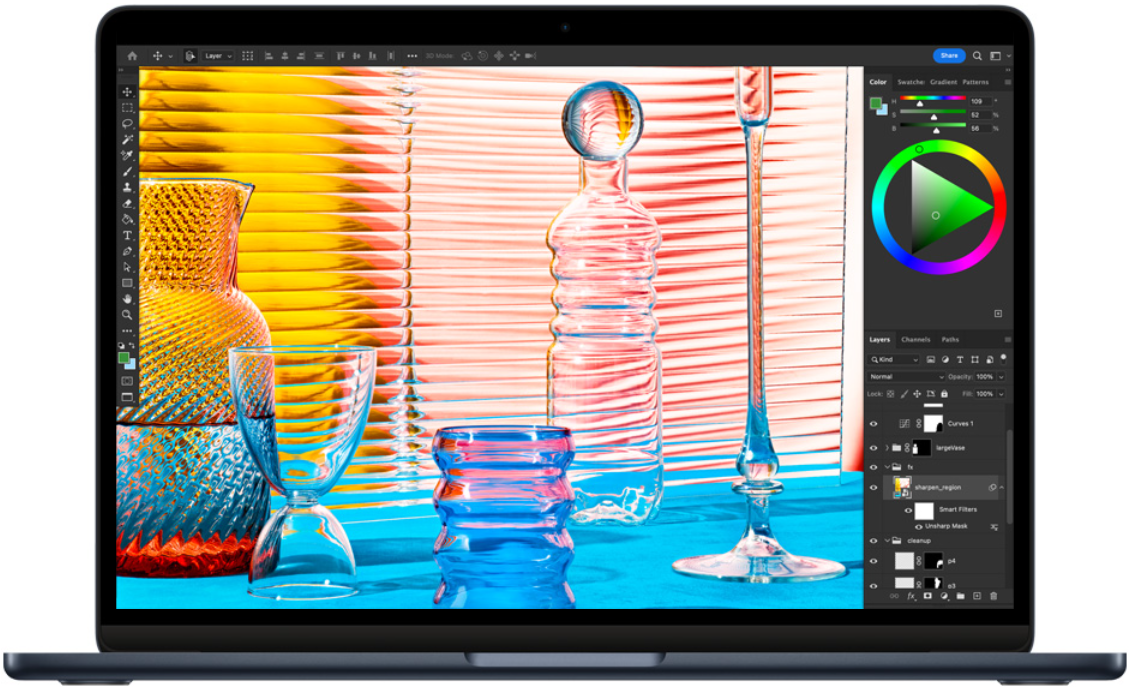Select the Rectangle shape tool

point(127,283)
